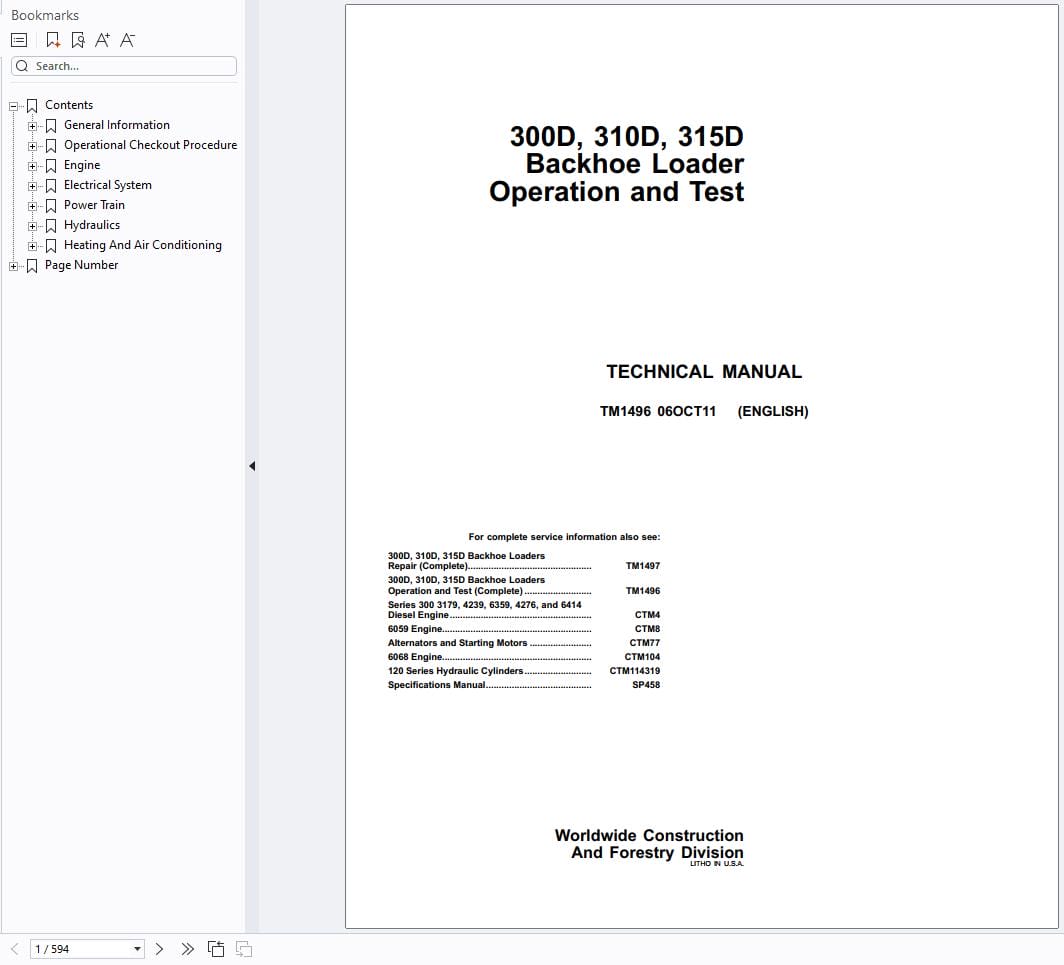Click the CTM104 reference number
1064x965 pixels.
coord(642,657)
